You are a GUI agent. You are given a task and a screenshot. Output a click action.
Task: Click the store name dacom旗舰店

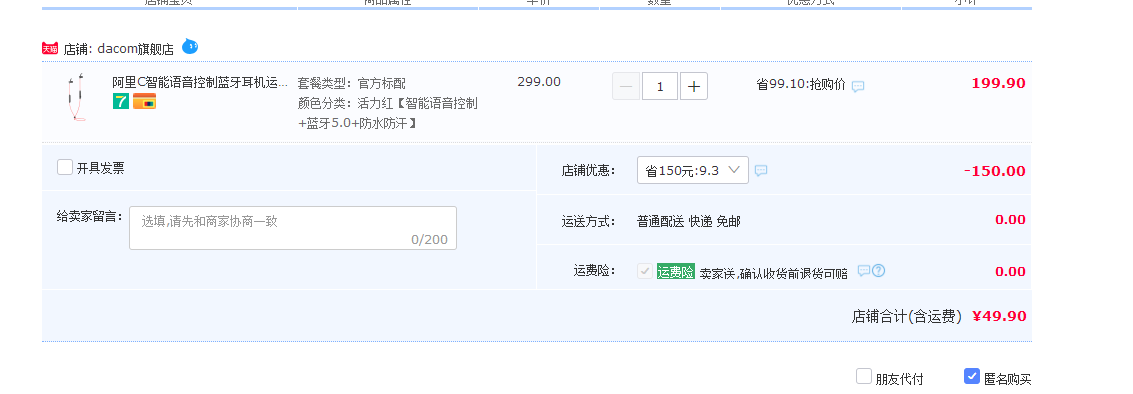pos(136,49)
